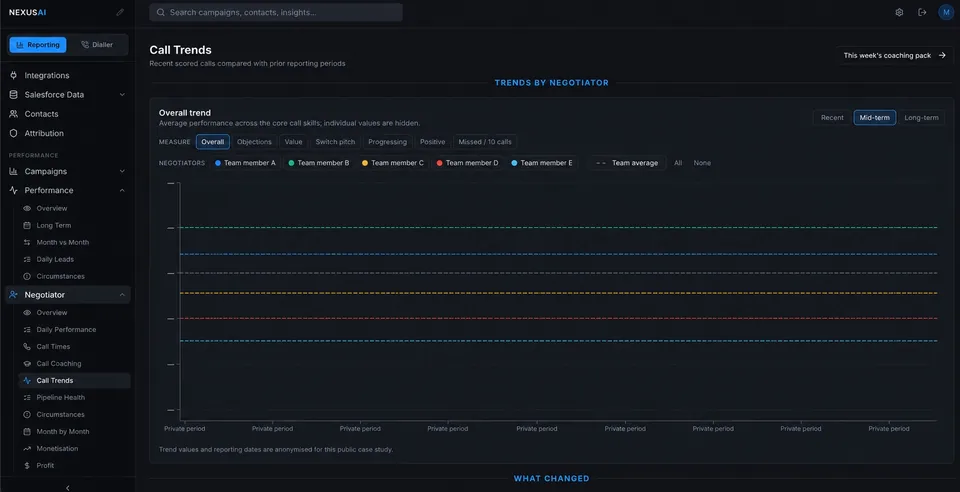
Task: Click the icon beside Pipeline Health
Action: coord(27,398)
